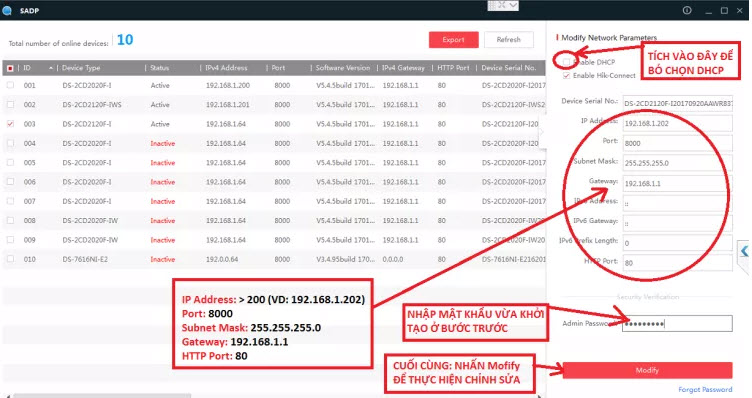Open the Forgot Password link
The height and width of the screenshot is (398, 752).
coord(705,390)
